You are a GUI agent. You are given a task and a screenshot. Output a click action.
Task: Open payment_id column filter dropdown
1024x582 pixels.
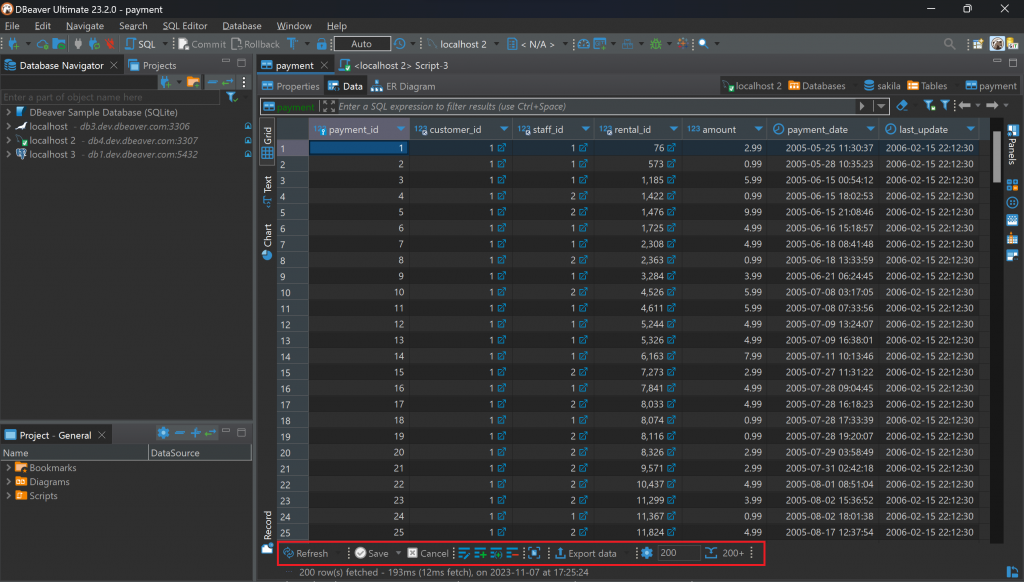click(x=401, y=129)
